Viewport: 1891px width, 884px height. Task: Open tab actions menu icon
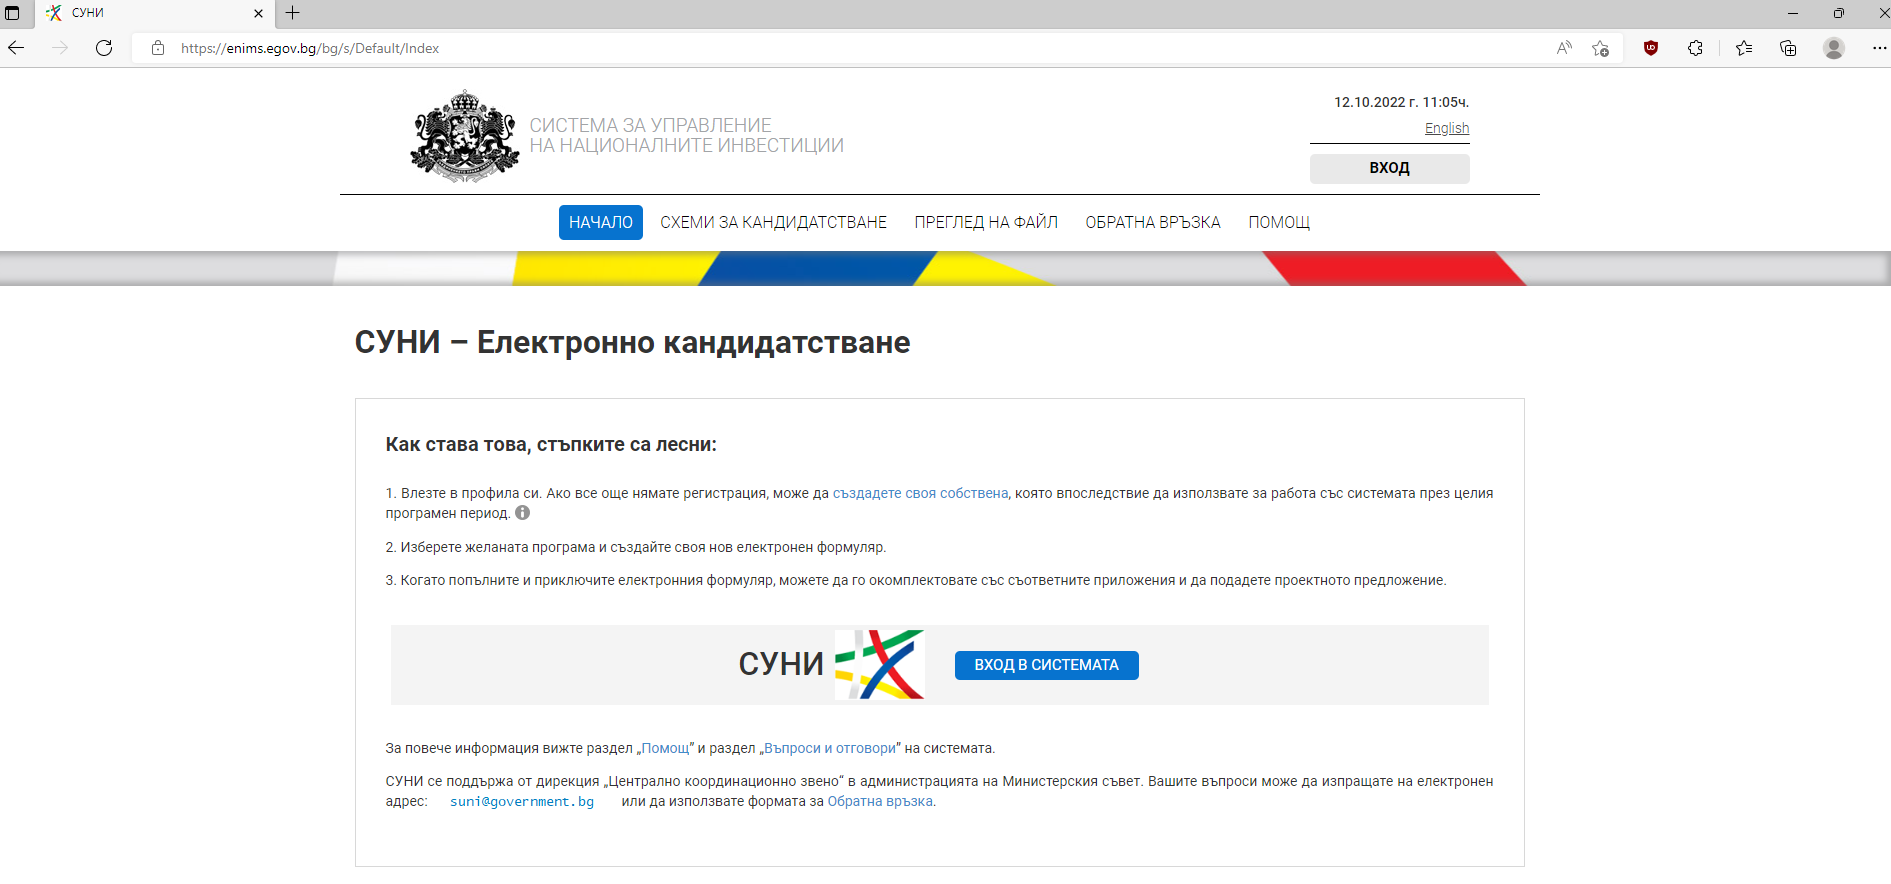(12, 13)
